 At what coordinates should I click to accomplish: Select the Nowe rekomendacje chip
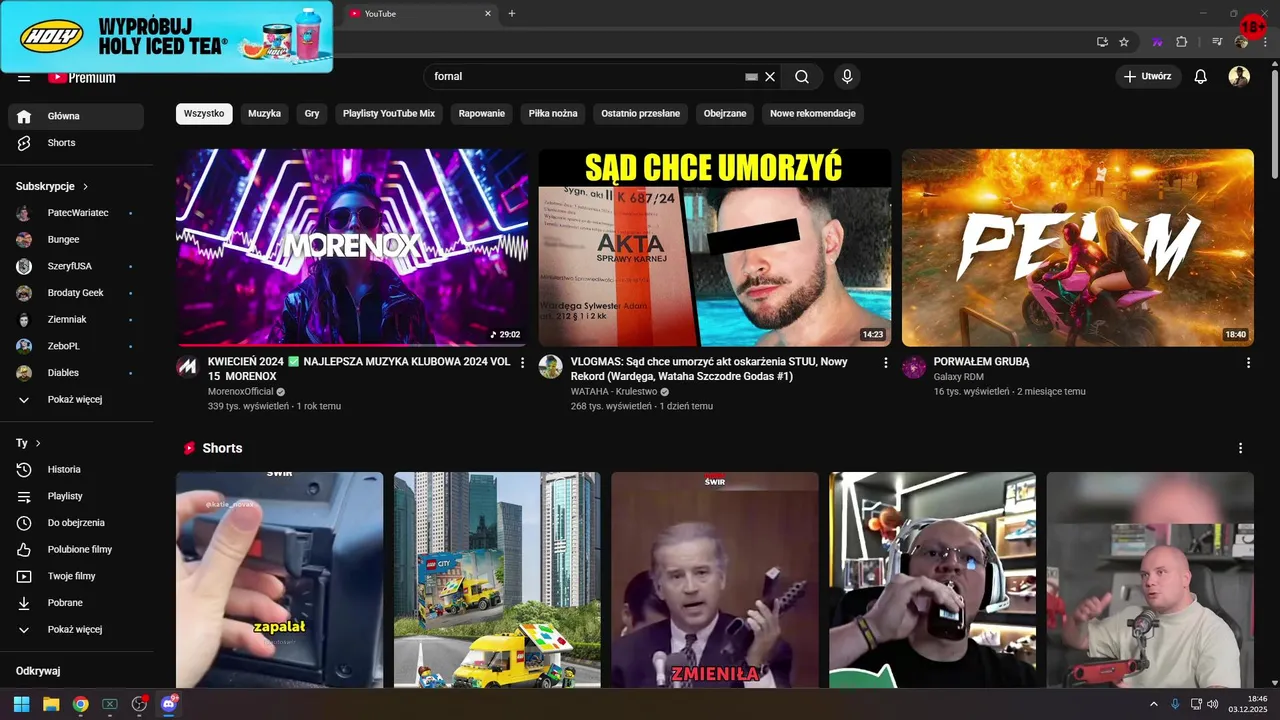(x=813, y=114)
